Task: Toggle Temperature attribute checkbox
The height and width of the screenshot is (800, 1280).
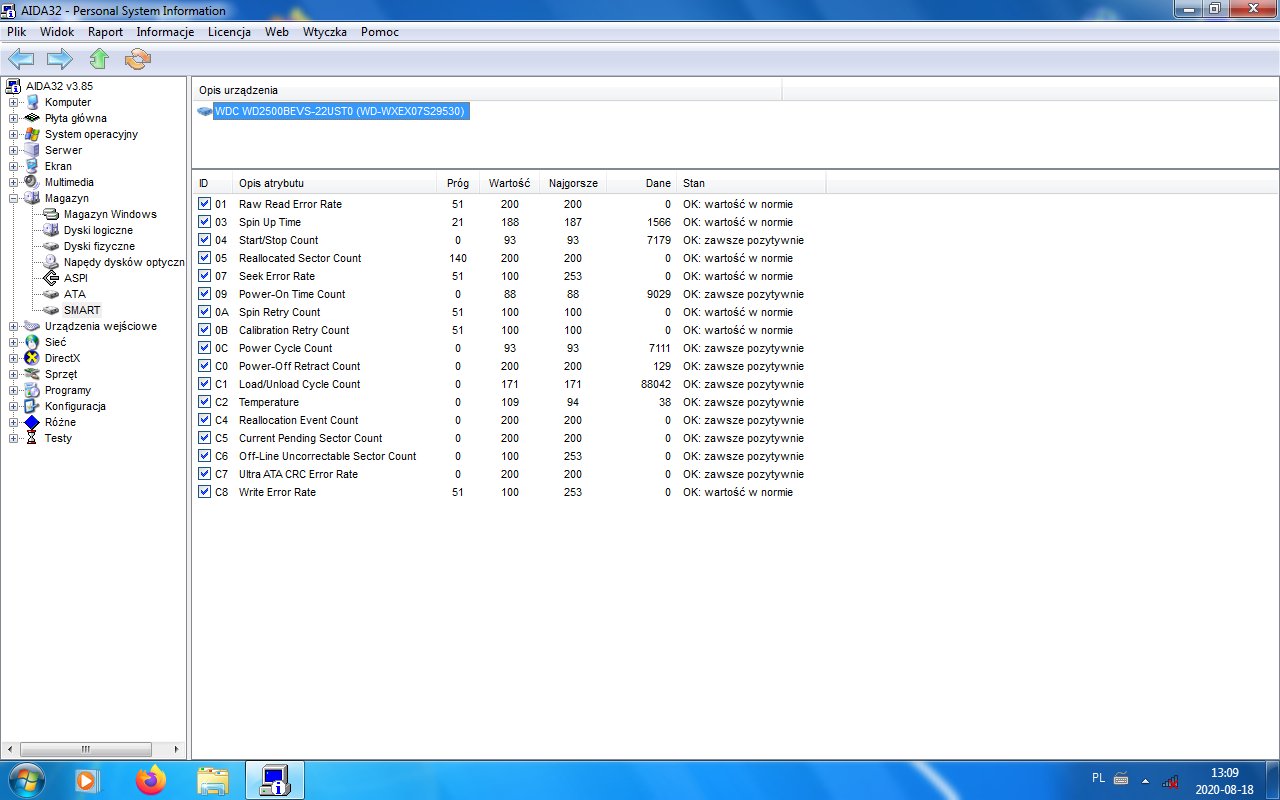Action: [x=204, y=402]
